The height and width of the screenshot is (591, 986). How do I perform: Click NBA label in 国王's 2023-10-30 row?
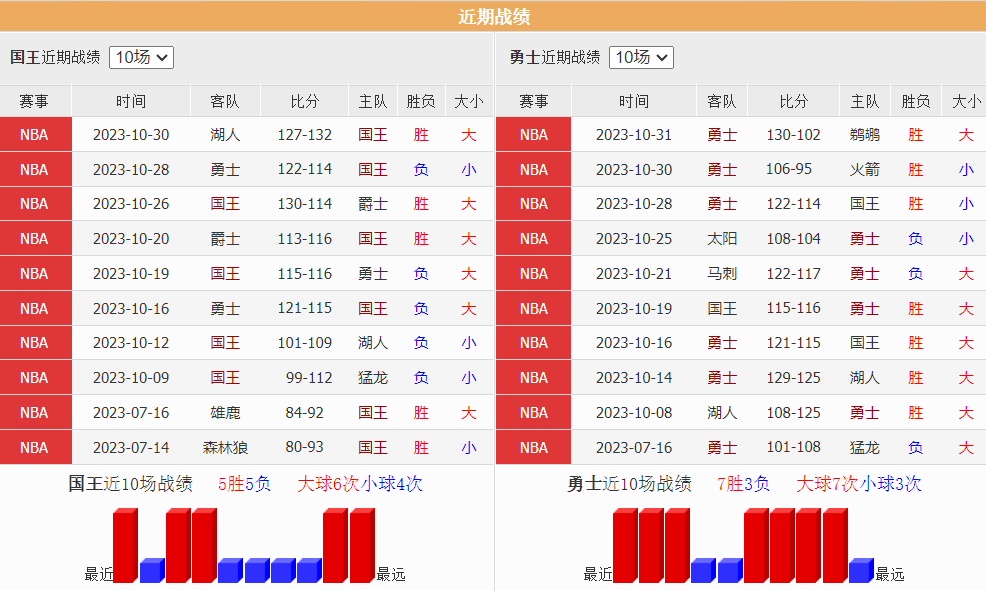pyautogui.click(x=34, y=135)
